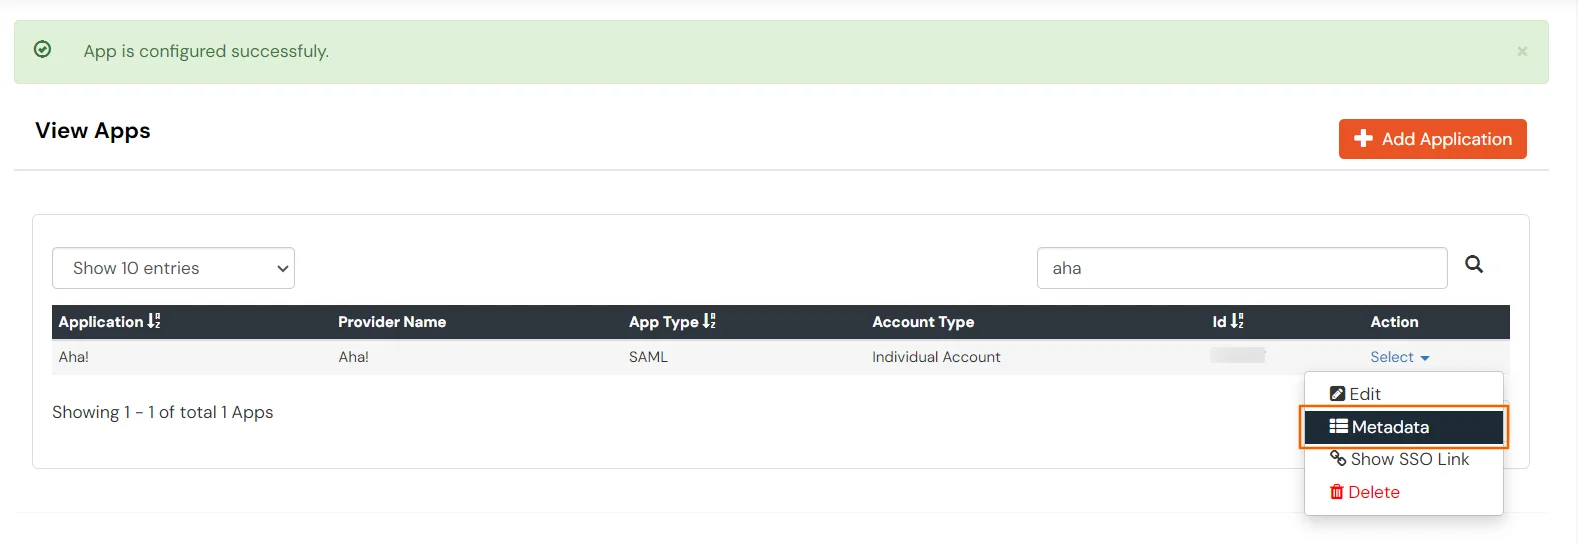
Task: Click the Provider Name column header
Action: (x=392, y=322)
